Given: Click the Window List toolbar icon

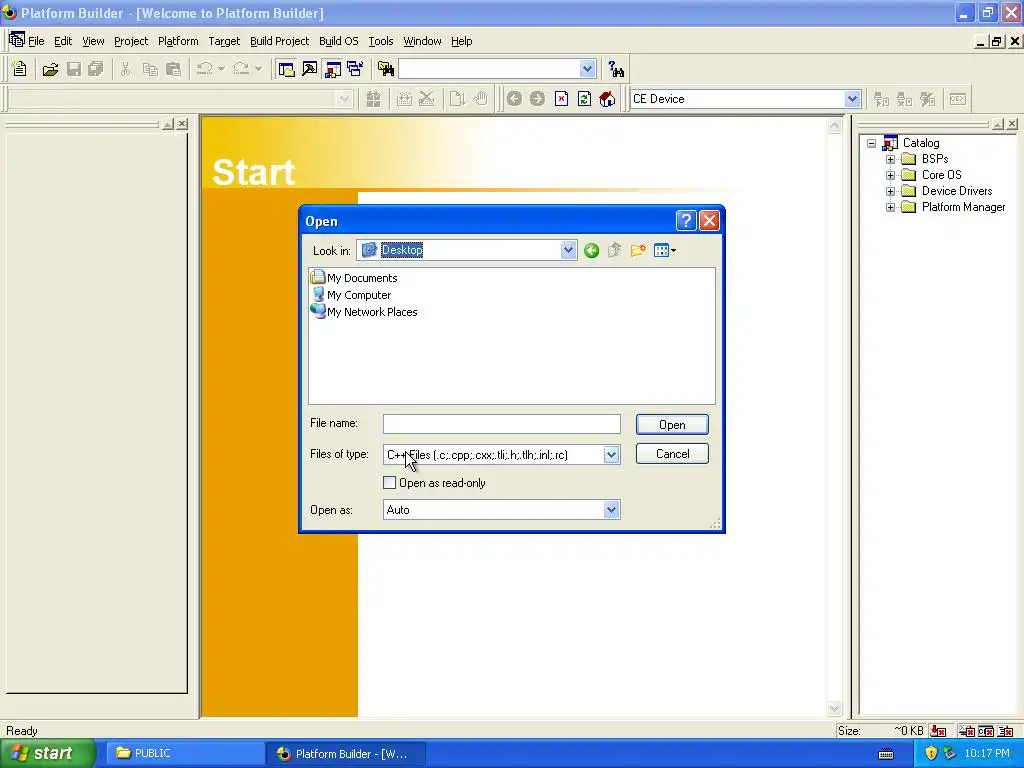Looking at the screenshot, I should click(356, 69).
